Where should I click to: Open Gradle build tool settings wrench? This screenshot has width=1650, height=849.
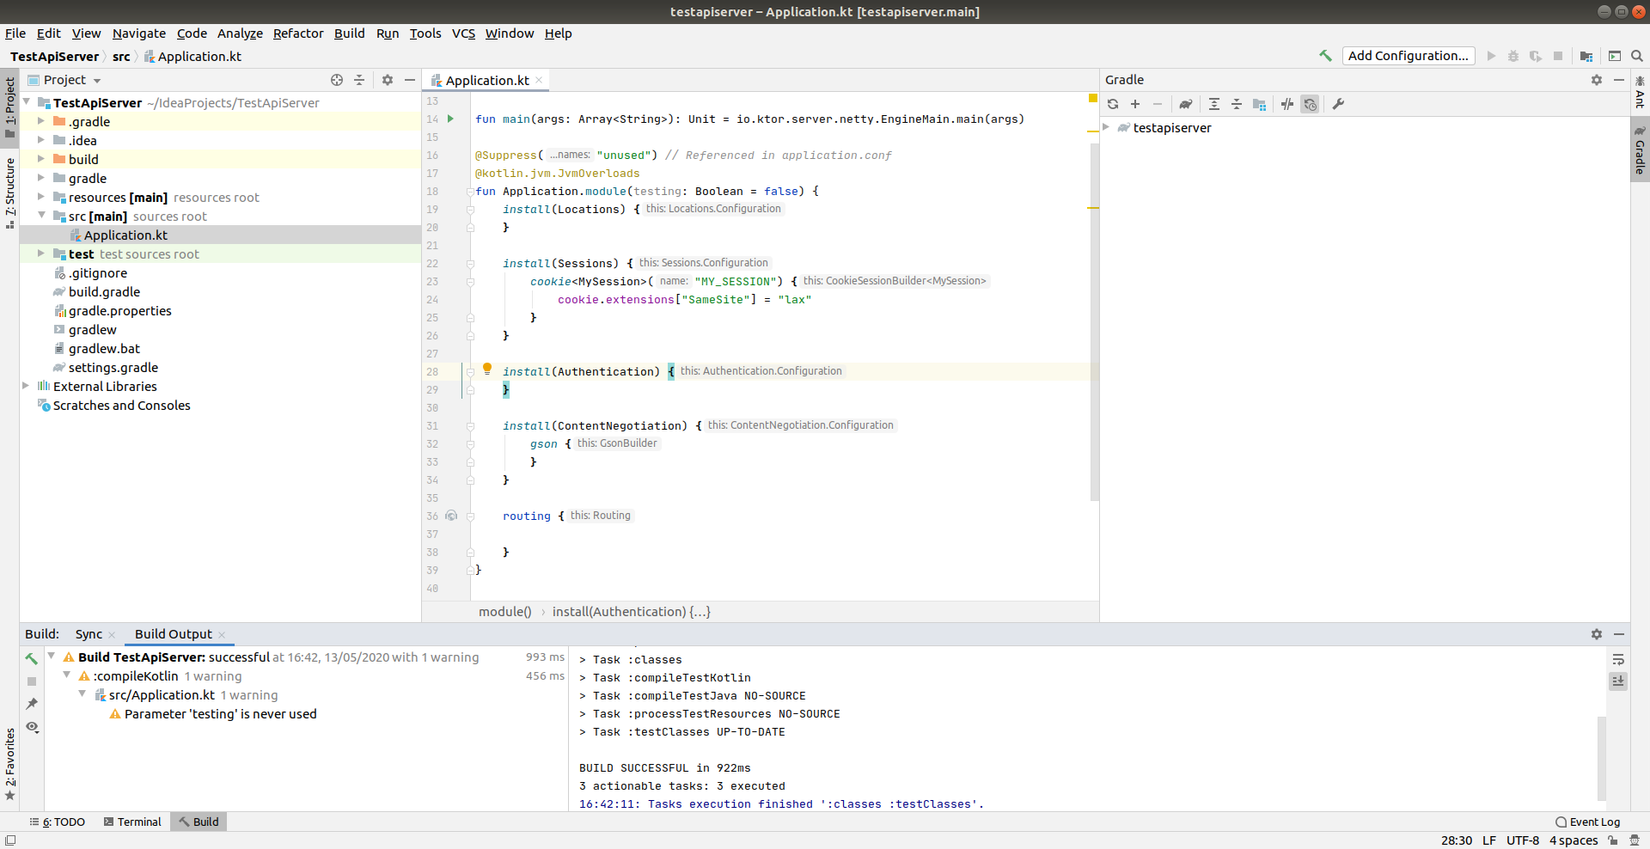(1338, 104)
